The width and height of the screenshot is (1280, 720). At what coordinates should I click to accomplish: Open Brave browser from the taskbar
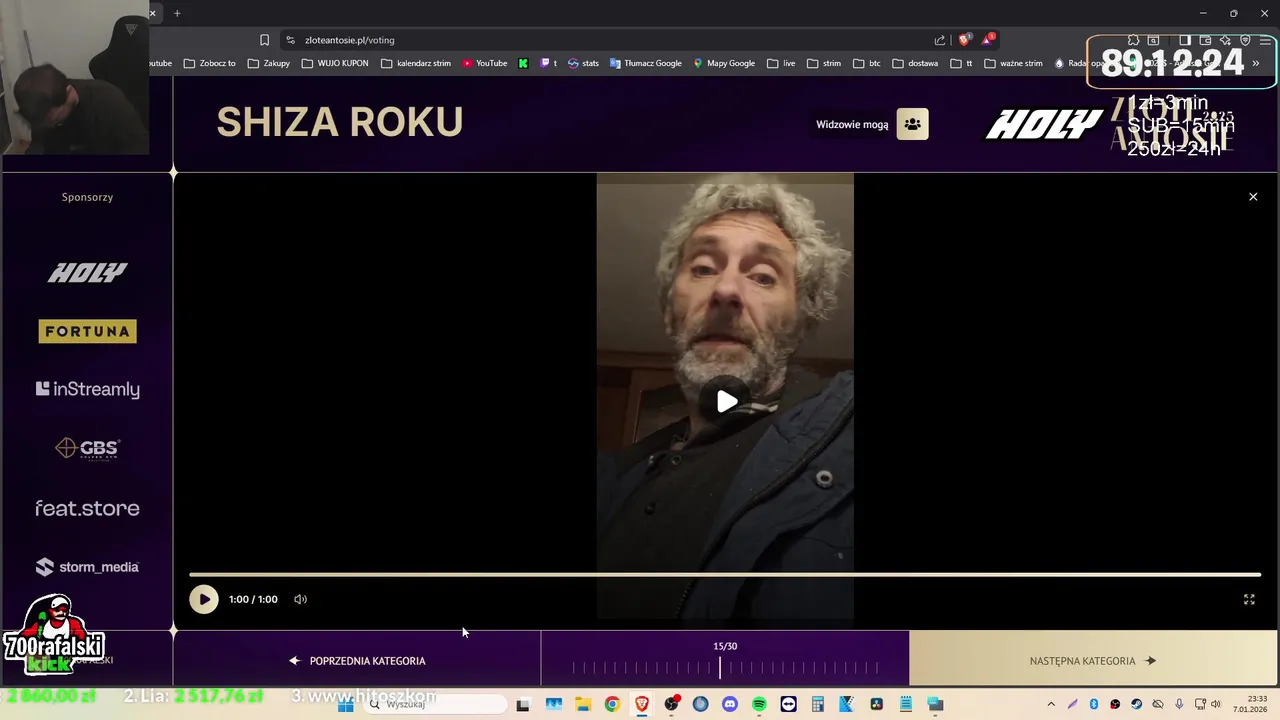pos(642,704)
